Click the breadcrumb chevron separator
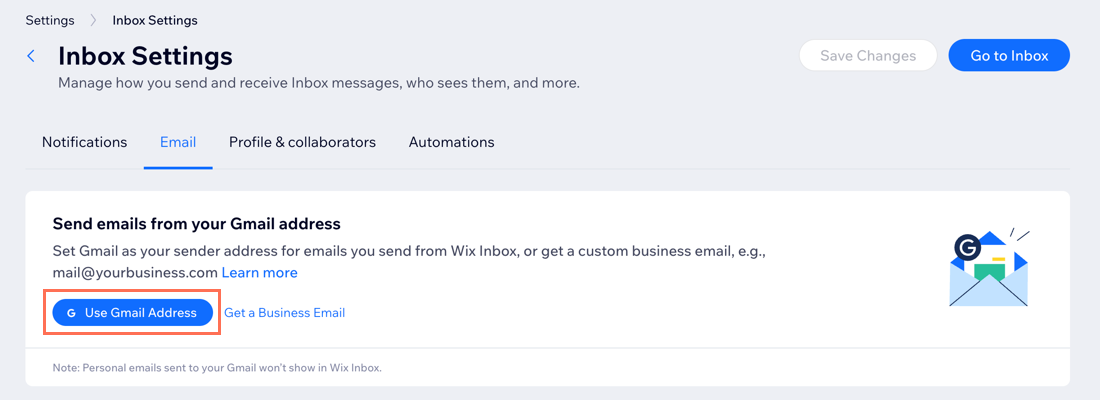Screen dimensions: 1100x400 coord(93,20)
